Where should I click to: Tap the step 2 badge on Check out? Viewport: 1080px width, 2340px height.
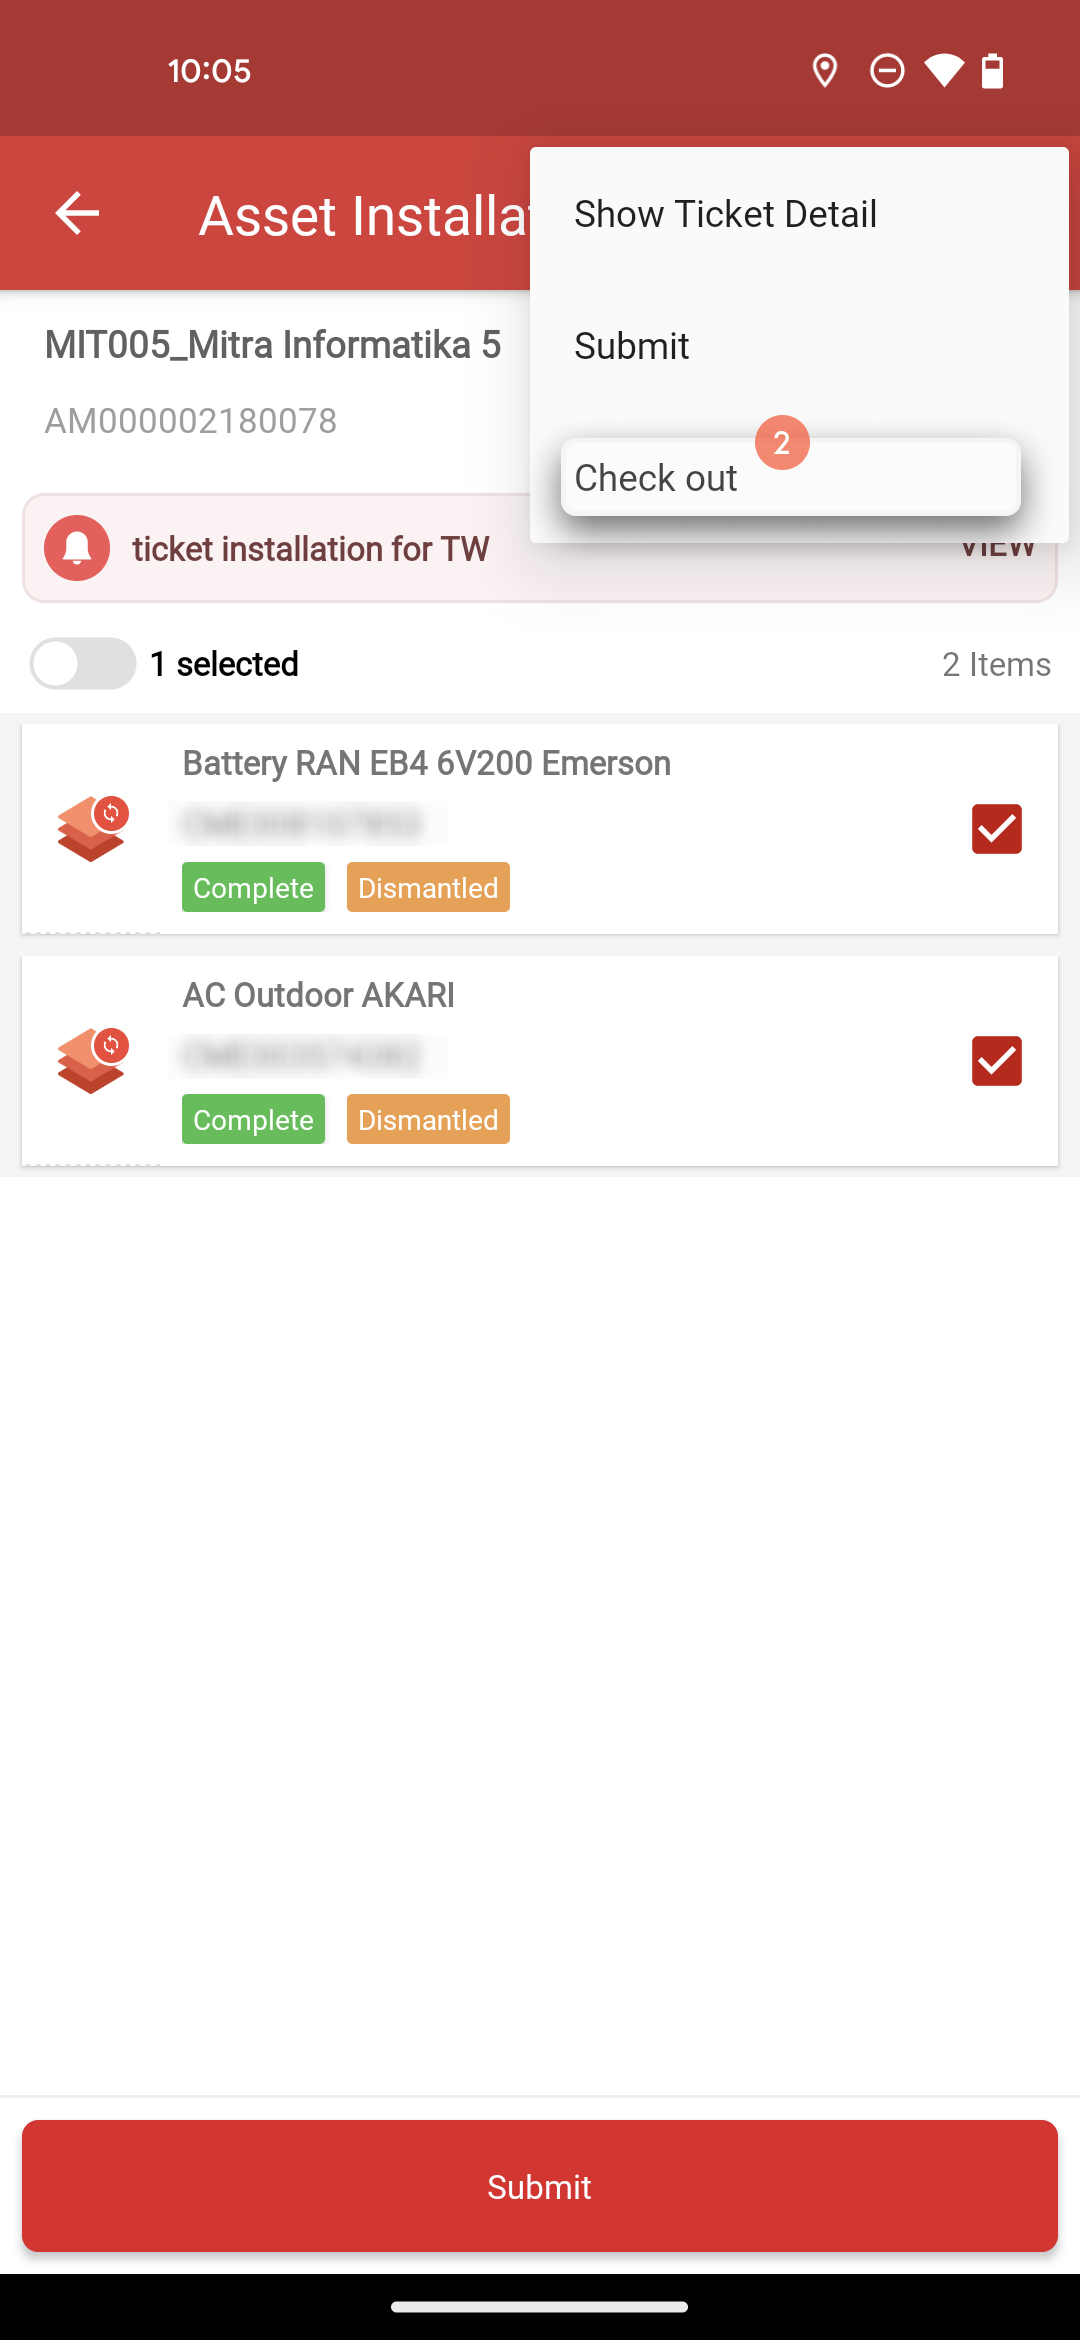[x=782, y=442]
